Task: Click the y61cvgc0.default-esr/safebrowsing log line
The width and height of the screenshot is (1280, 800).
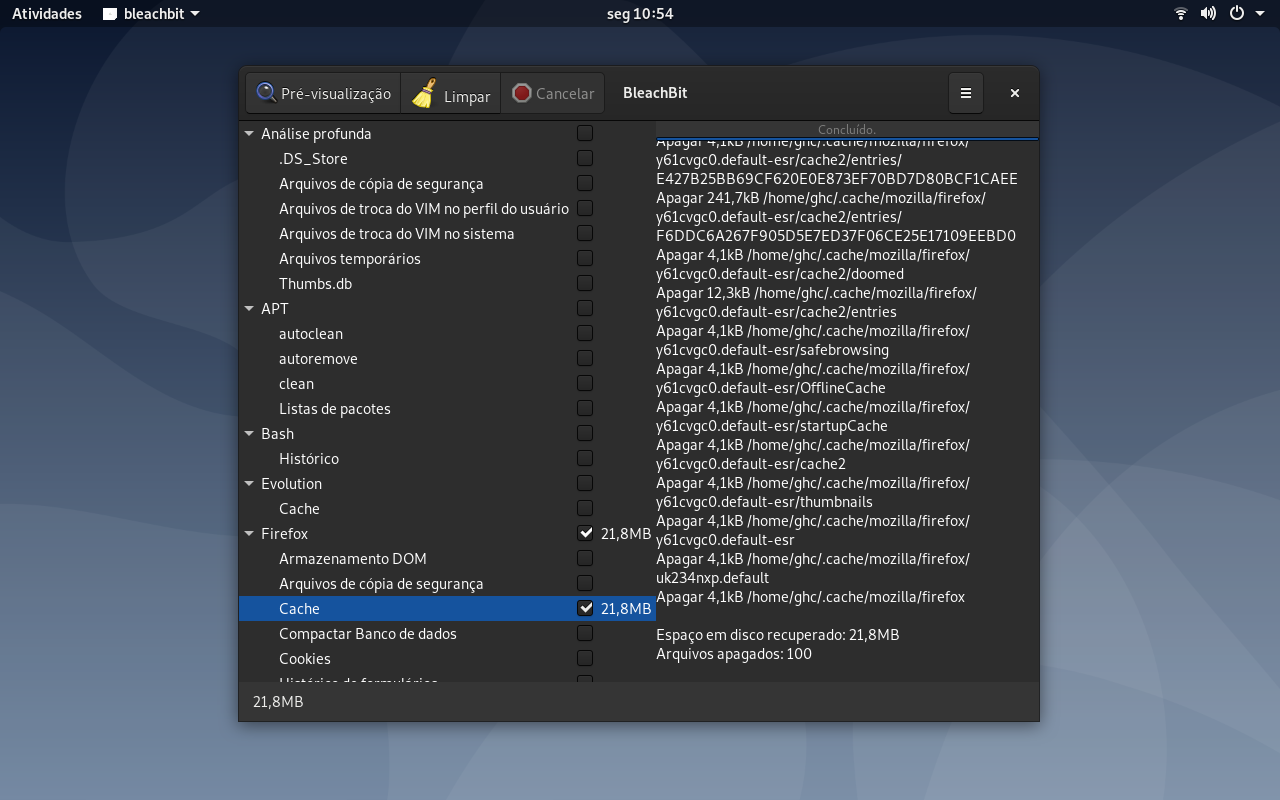Action: [772, 350]
